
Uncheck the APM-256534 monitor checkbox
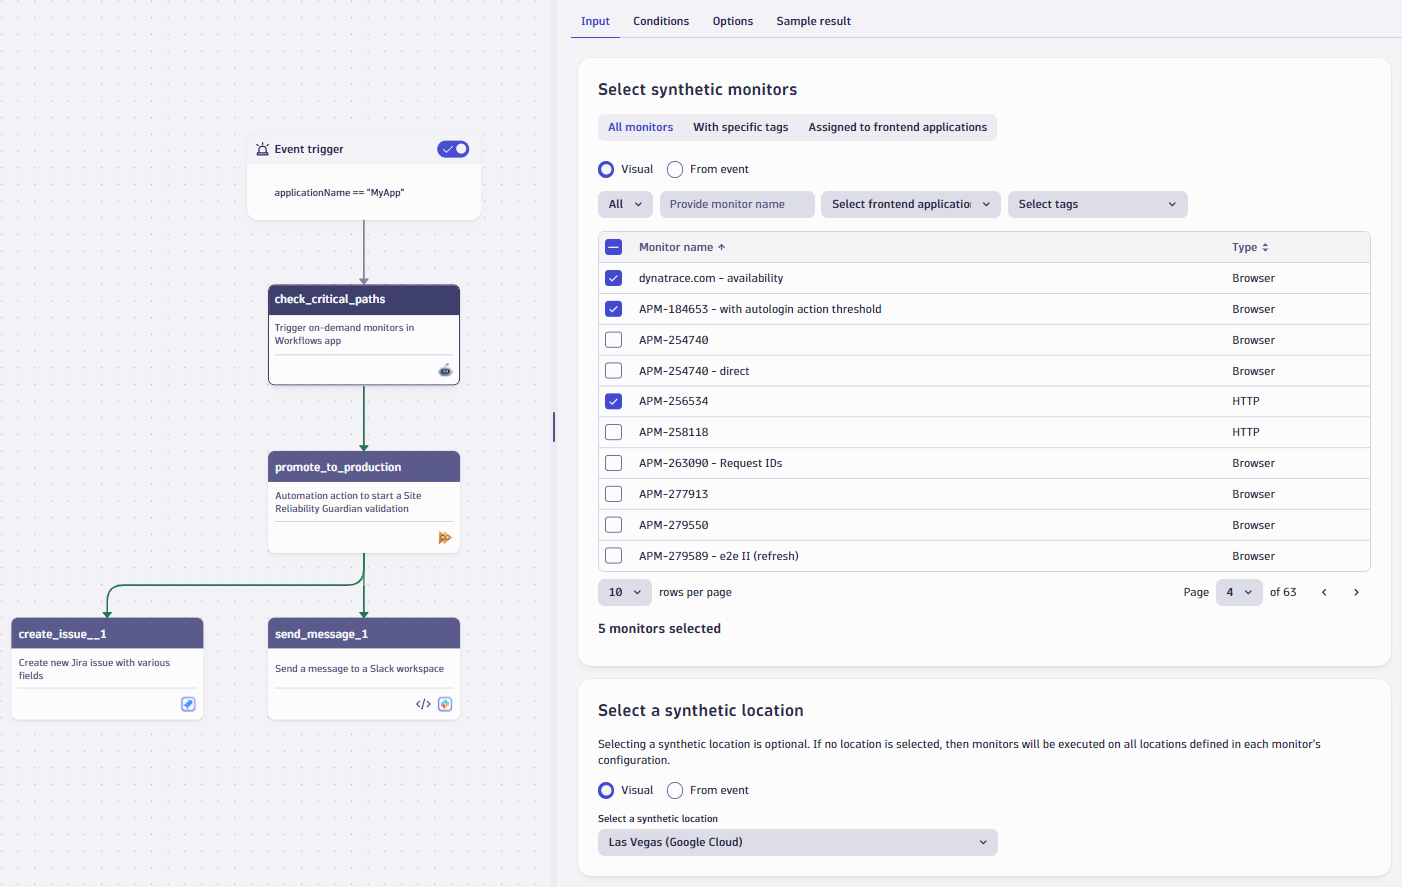(x=613, y=401)
